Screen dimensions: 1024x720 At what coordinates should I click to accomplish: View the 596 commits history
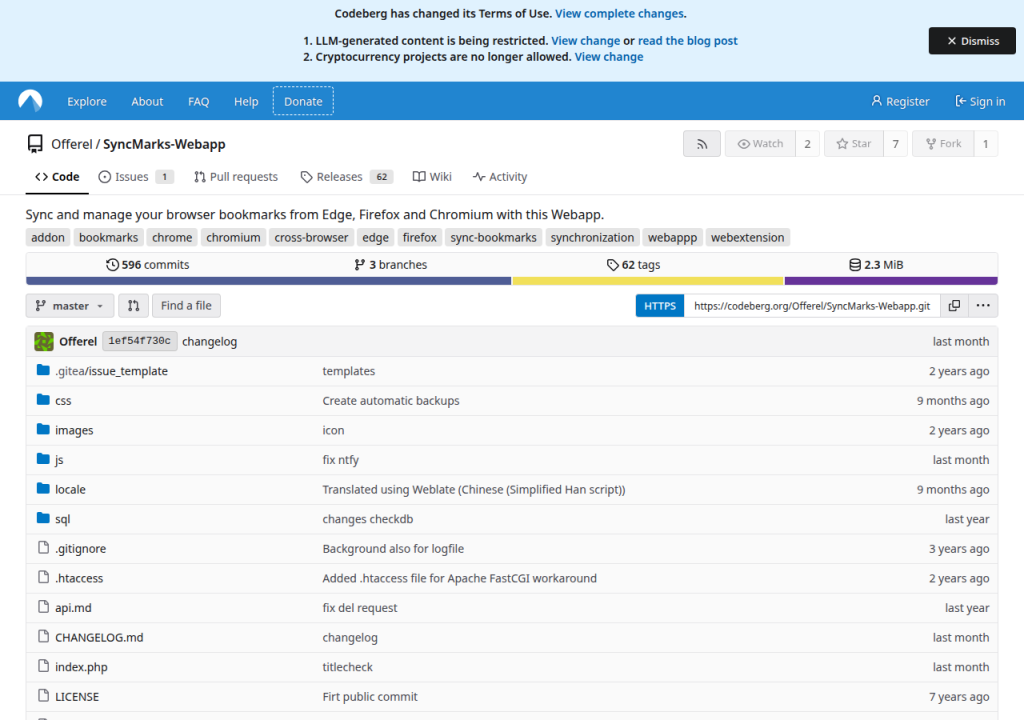click(x=148, y=265)
